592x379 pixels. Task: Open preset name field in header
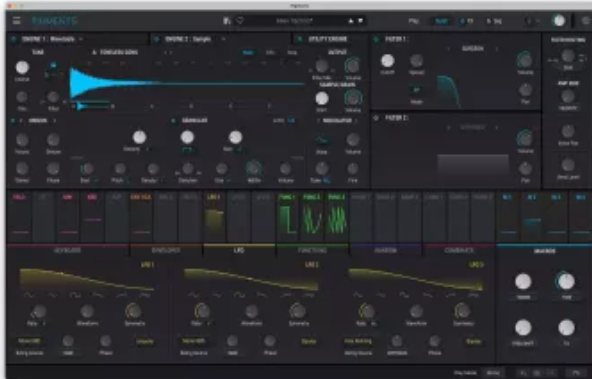pyautogui.click(x=294, y=21)
